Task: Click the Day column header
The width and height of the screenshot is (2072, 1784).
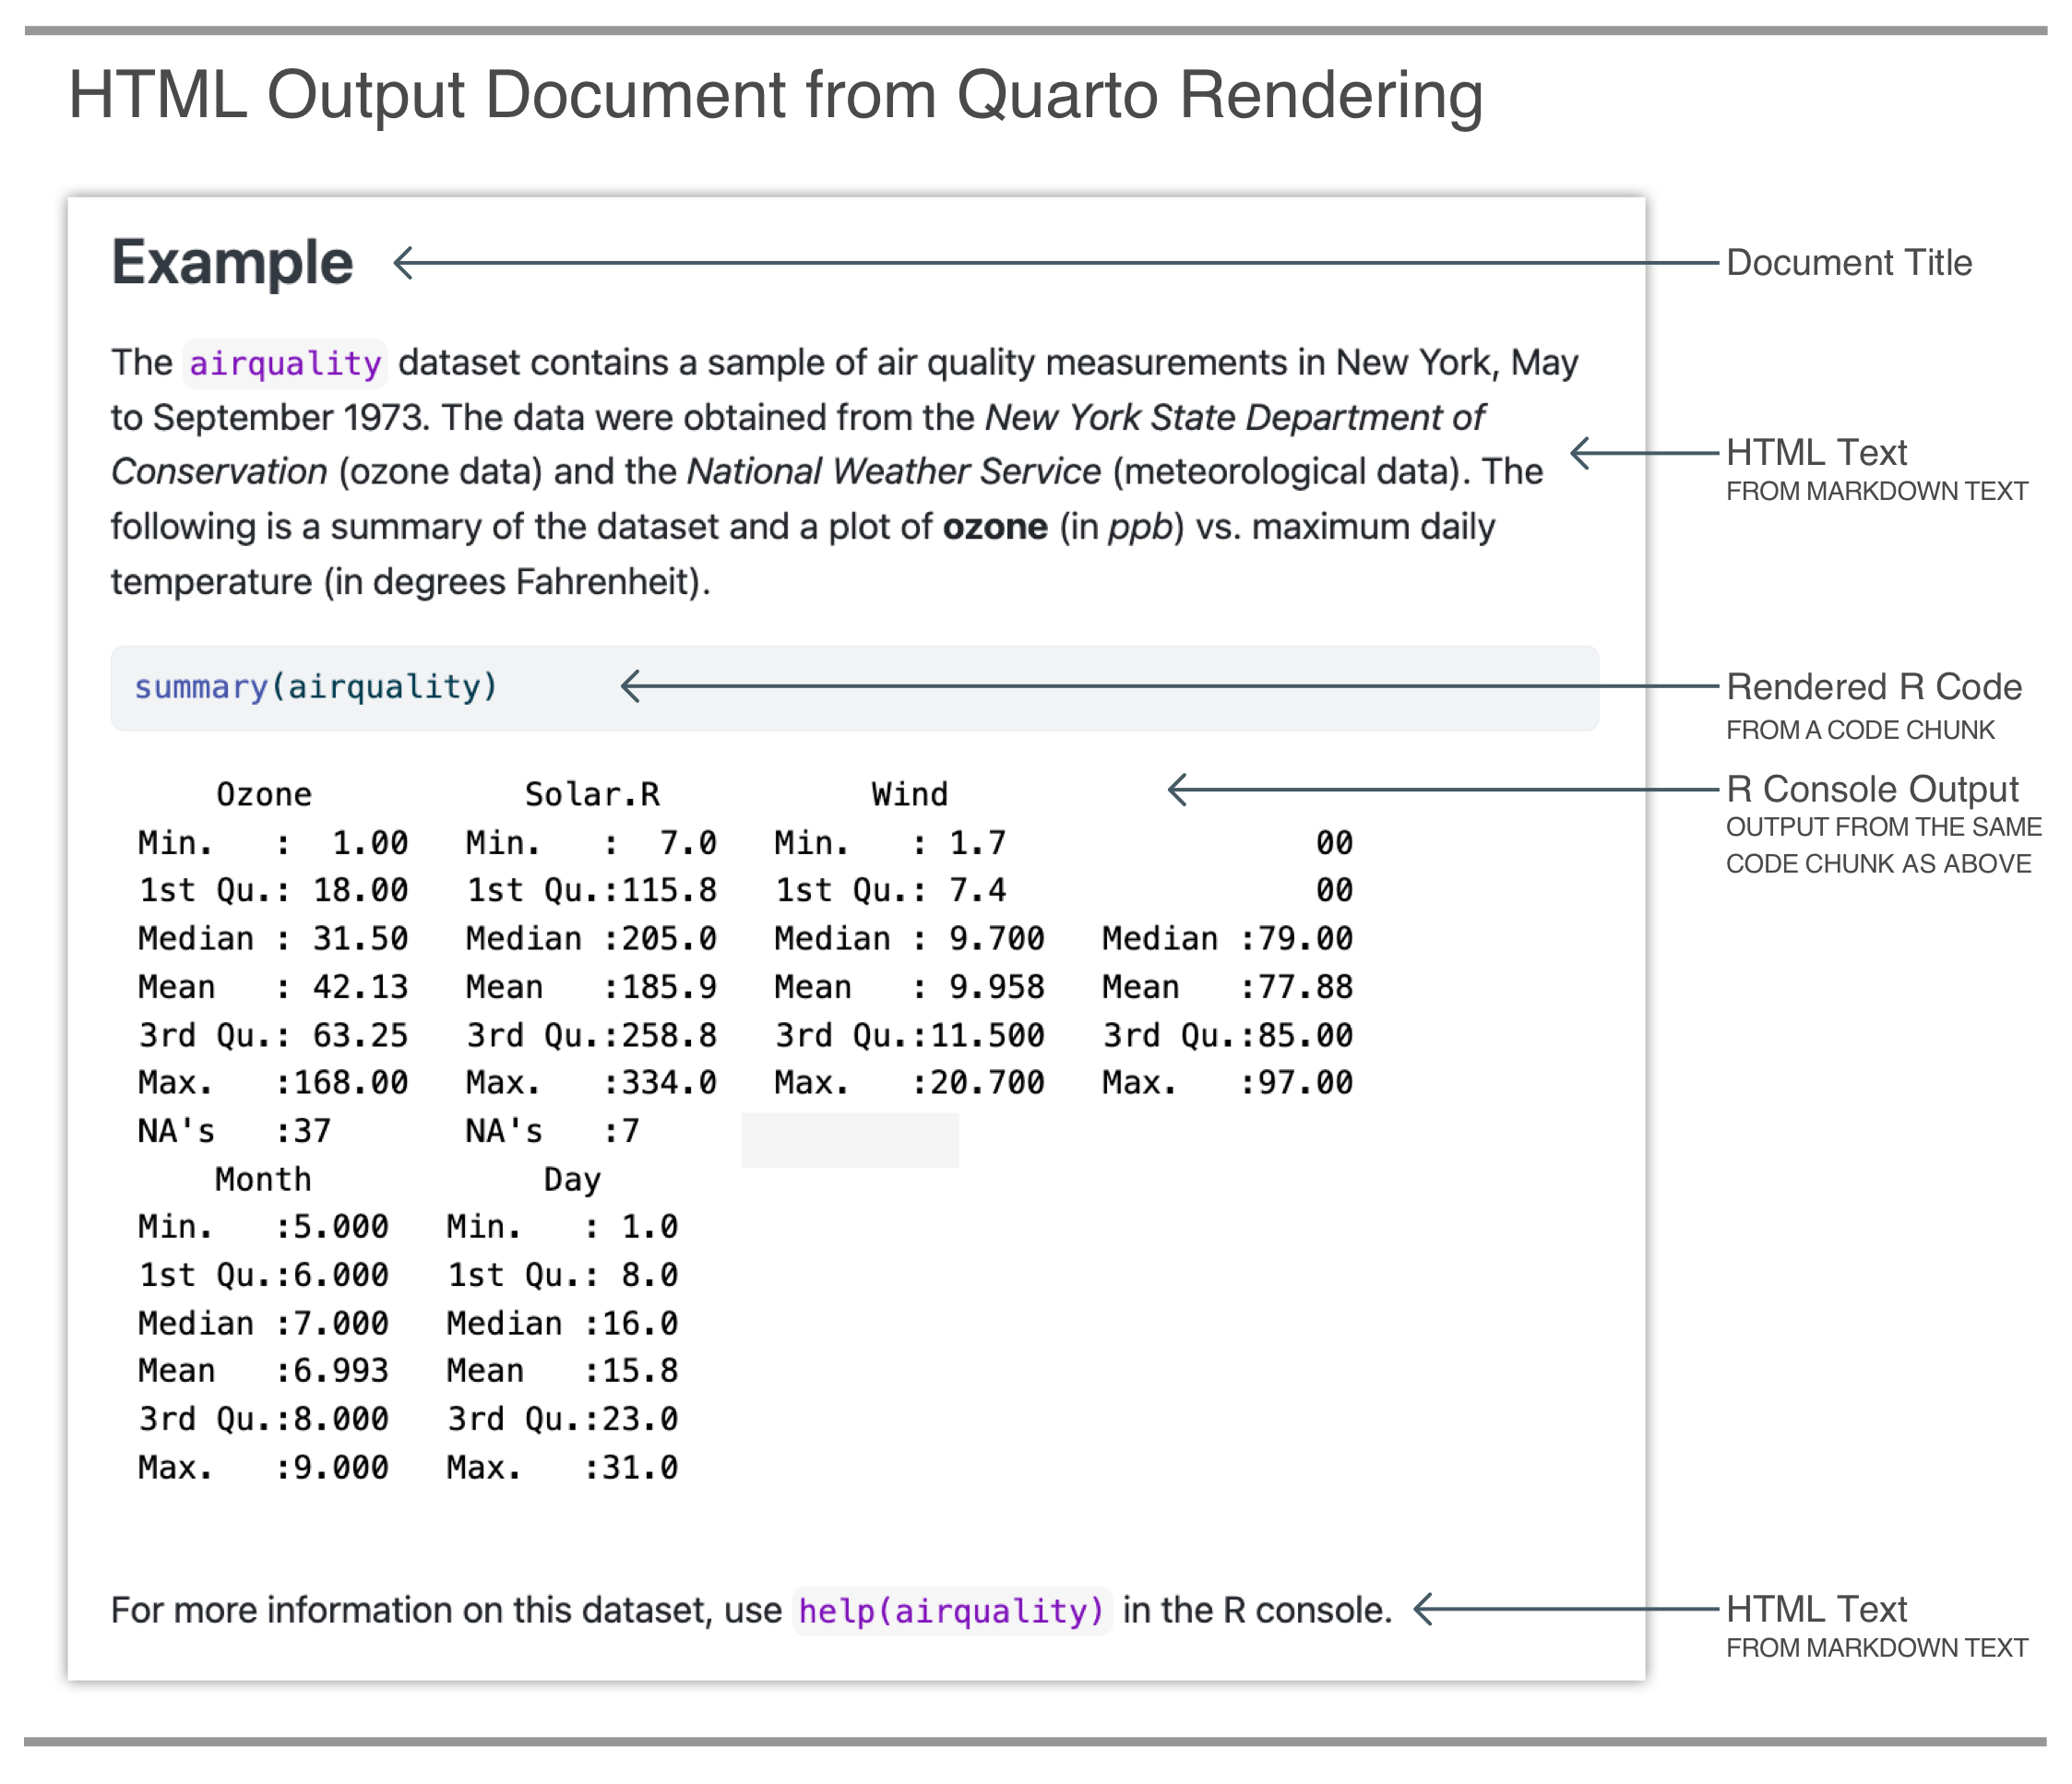Action: (x=572, y=1180)
